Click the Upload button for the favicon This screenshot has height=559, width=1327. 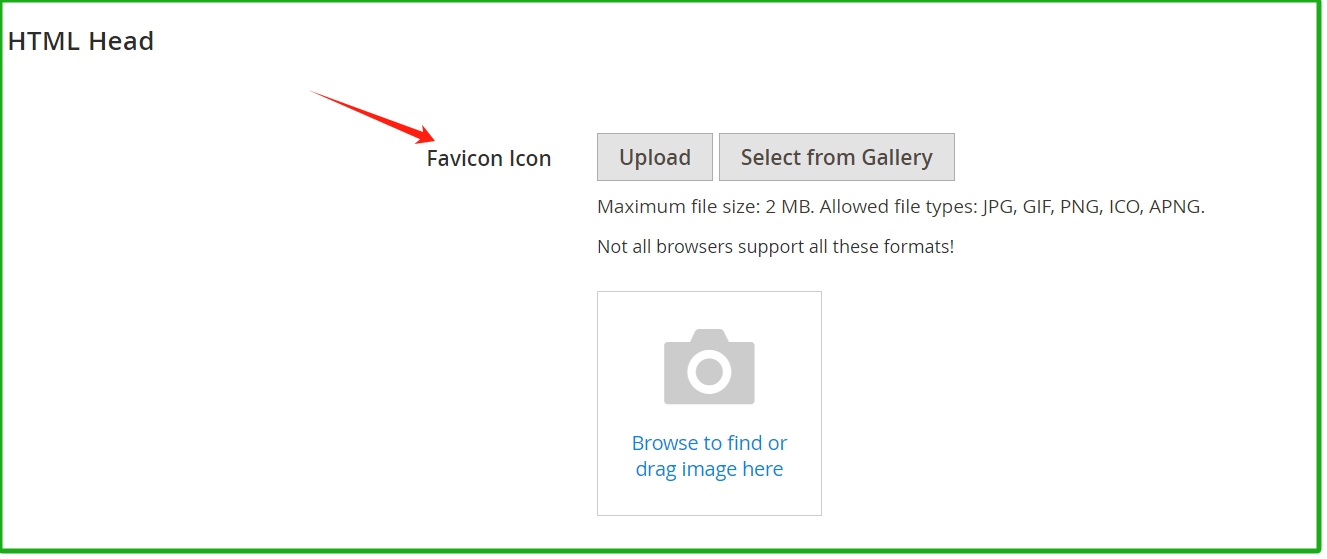tap(655, 157)
